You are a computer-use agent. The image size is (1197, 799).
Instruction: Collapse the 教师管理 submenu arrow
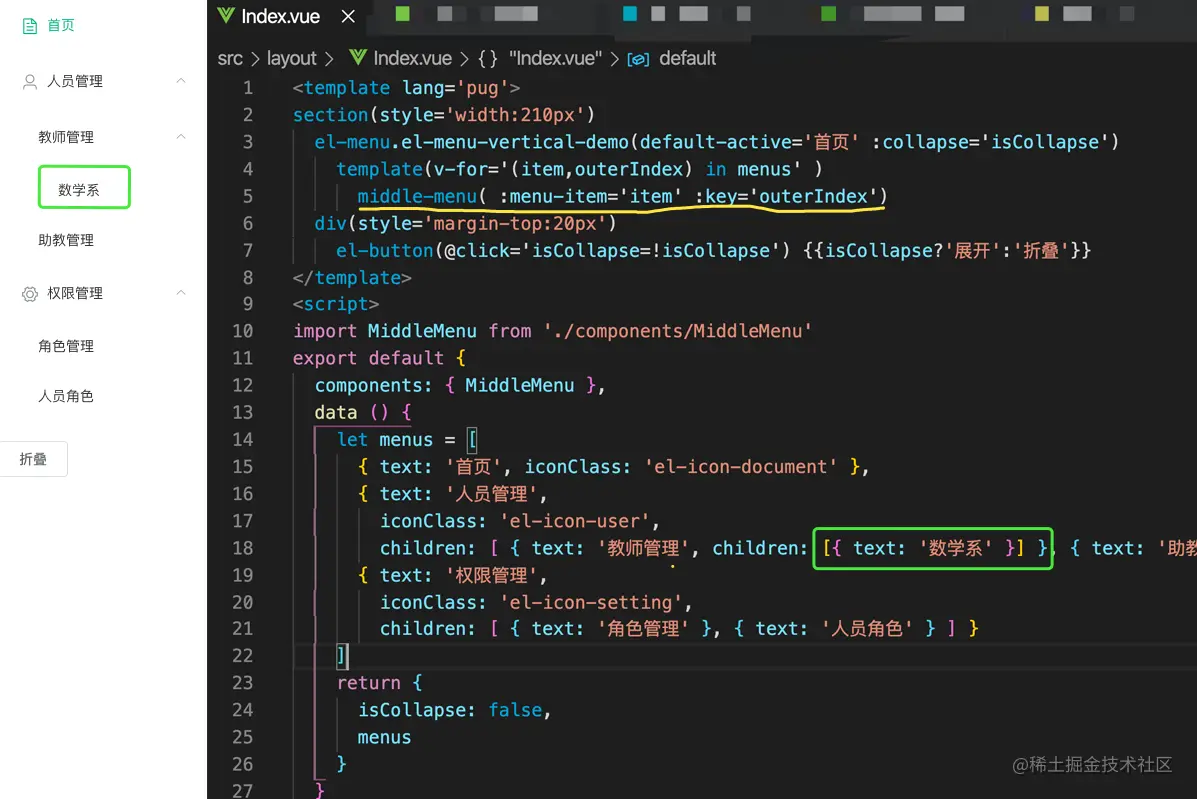[x=181, y=137]
